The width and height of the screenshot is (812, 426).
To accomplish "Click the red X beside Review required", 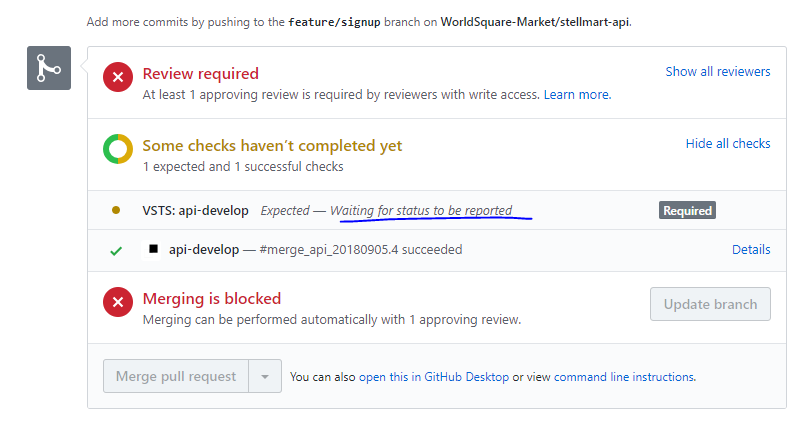I will click(118, 77).
